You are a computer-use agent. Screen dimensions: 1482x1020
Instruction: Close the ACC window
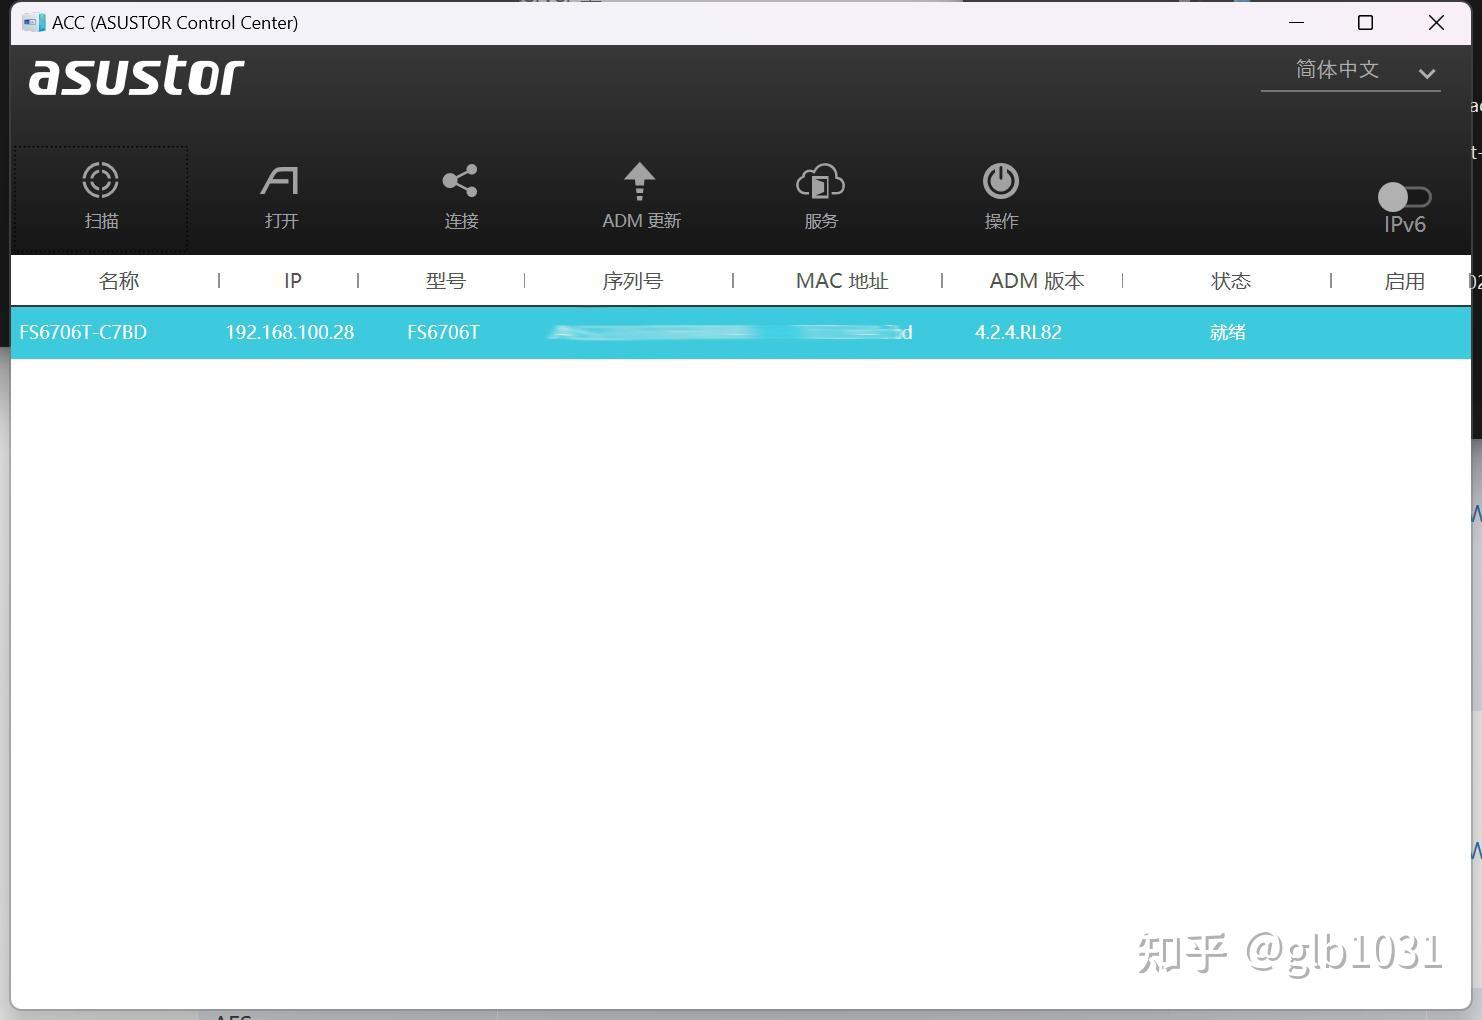pos(1436,22)
